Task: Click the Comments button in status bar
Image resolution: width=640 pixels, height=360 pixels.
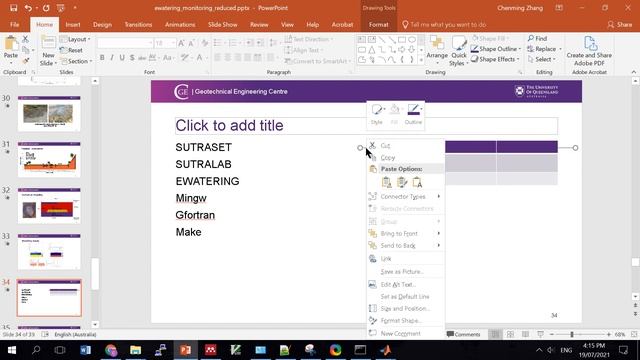Action: [463, 334]
